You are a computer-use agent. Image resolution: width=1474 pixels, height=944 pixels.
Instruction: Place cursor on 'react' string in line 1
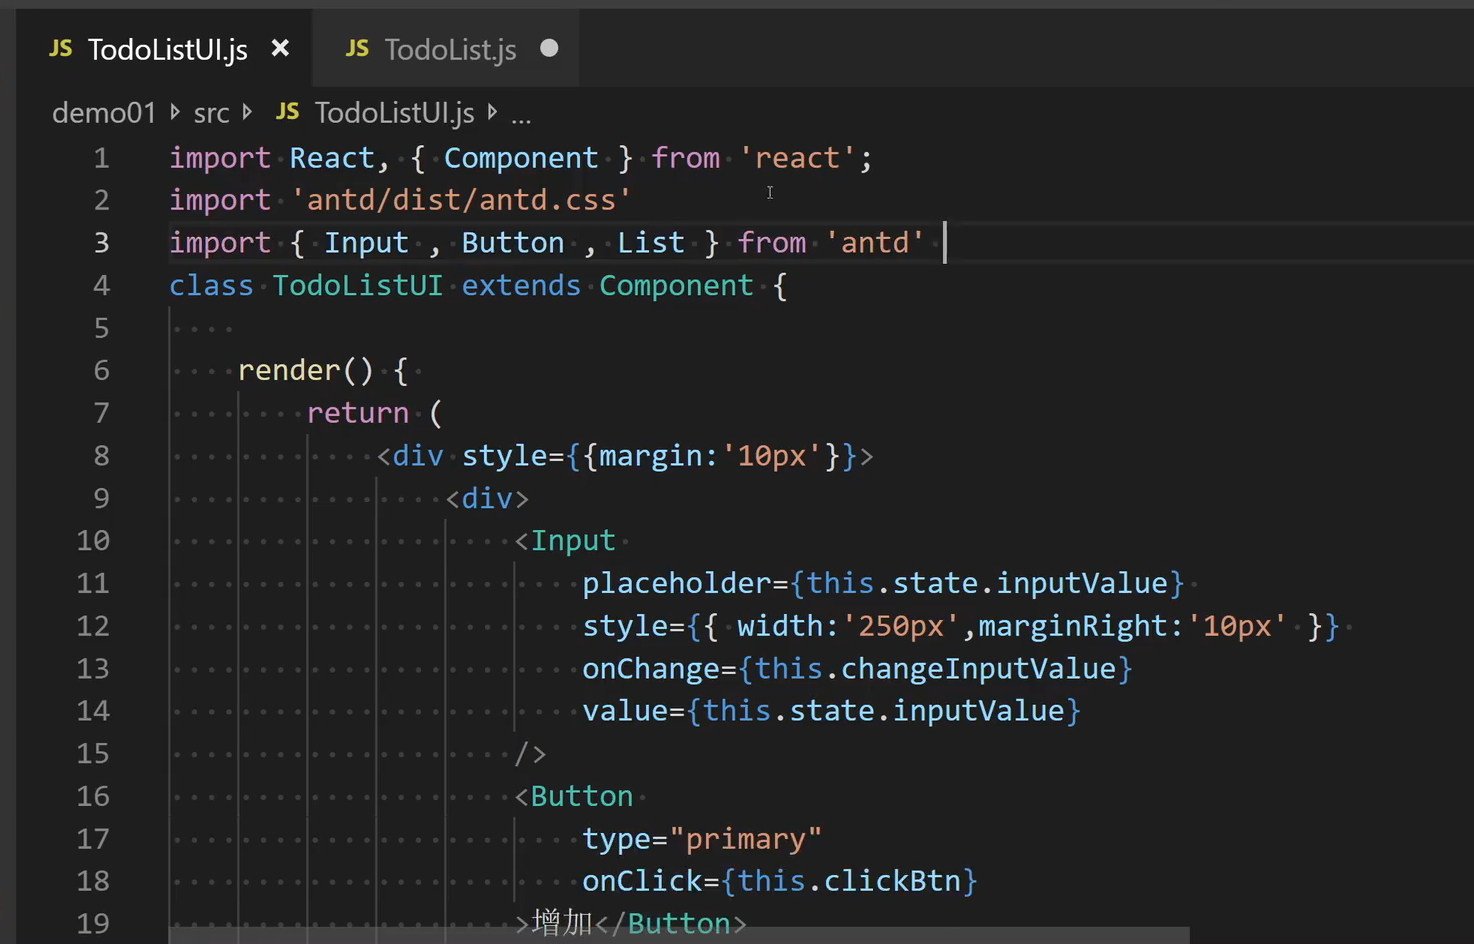797,158
